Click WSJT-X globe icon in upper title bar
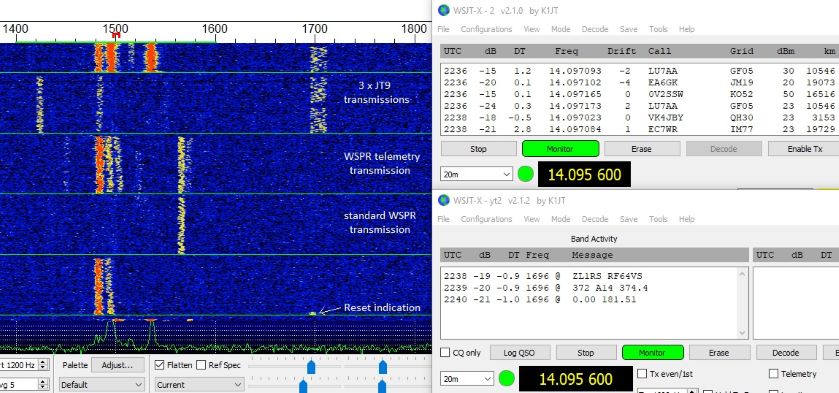The image size is (839, 393). pos(444,10)
